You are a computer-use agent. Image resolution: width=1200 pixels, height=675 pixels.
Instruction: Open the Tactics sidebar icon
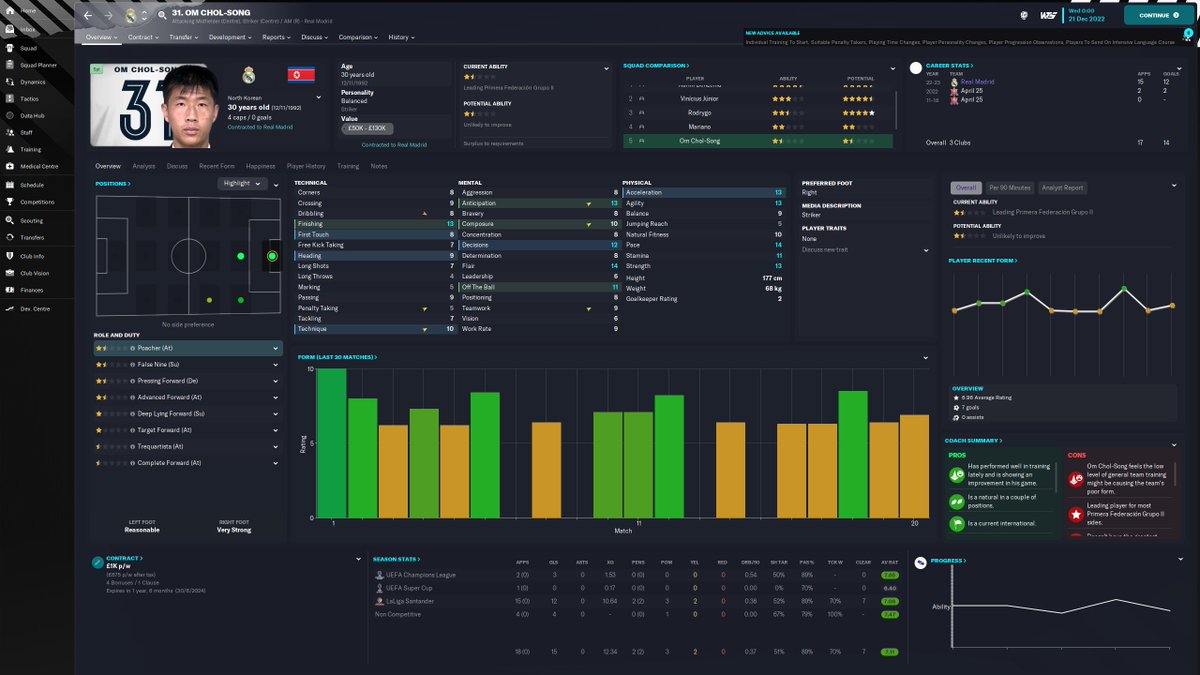pos(9,99)
